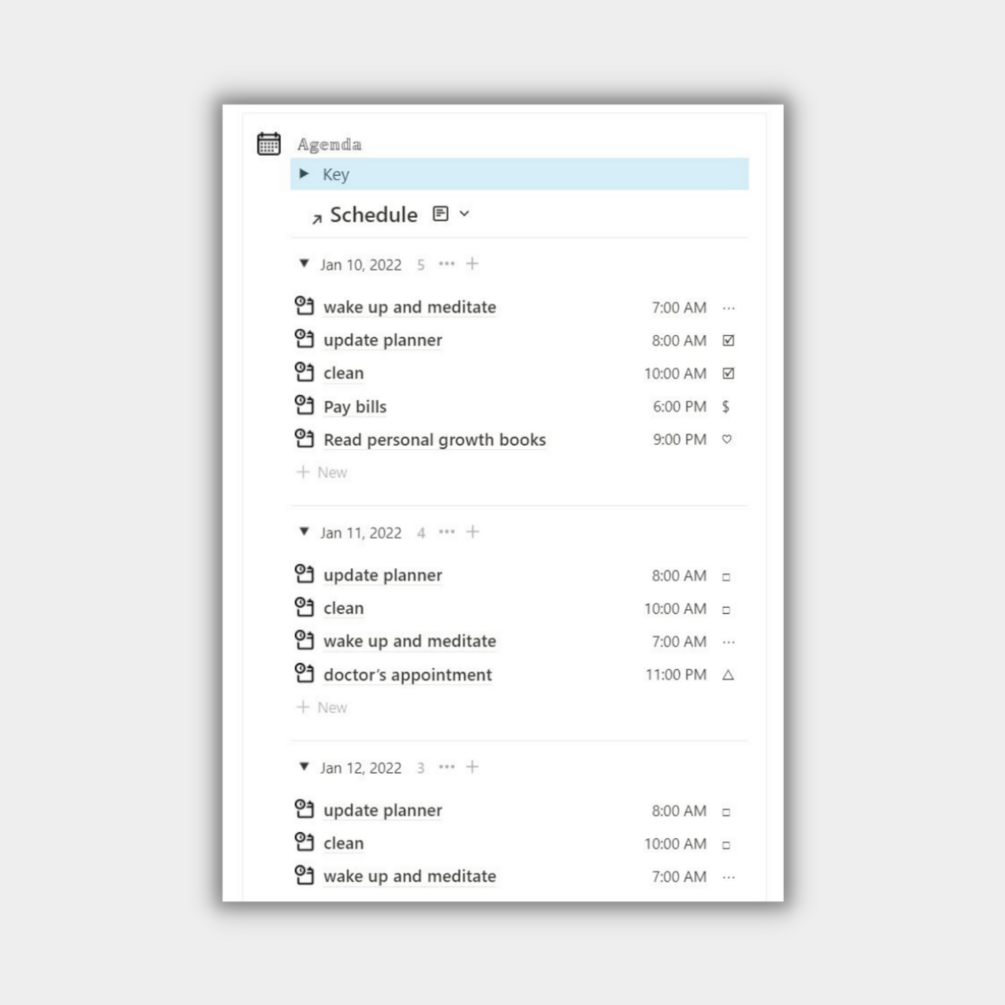This screenshot has width=1005, height=1005.
Task: Click item count 4 beside Jan 11, 2022
Action: [x=421, y=533]
